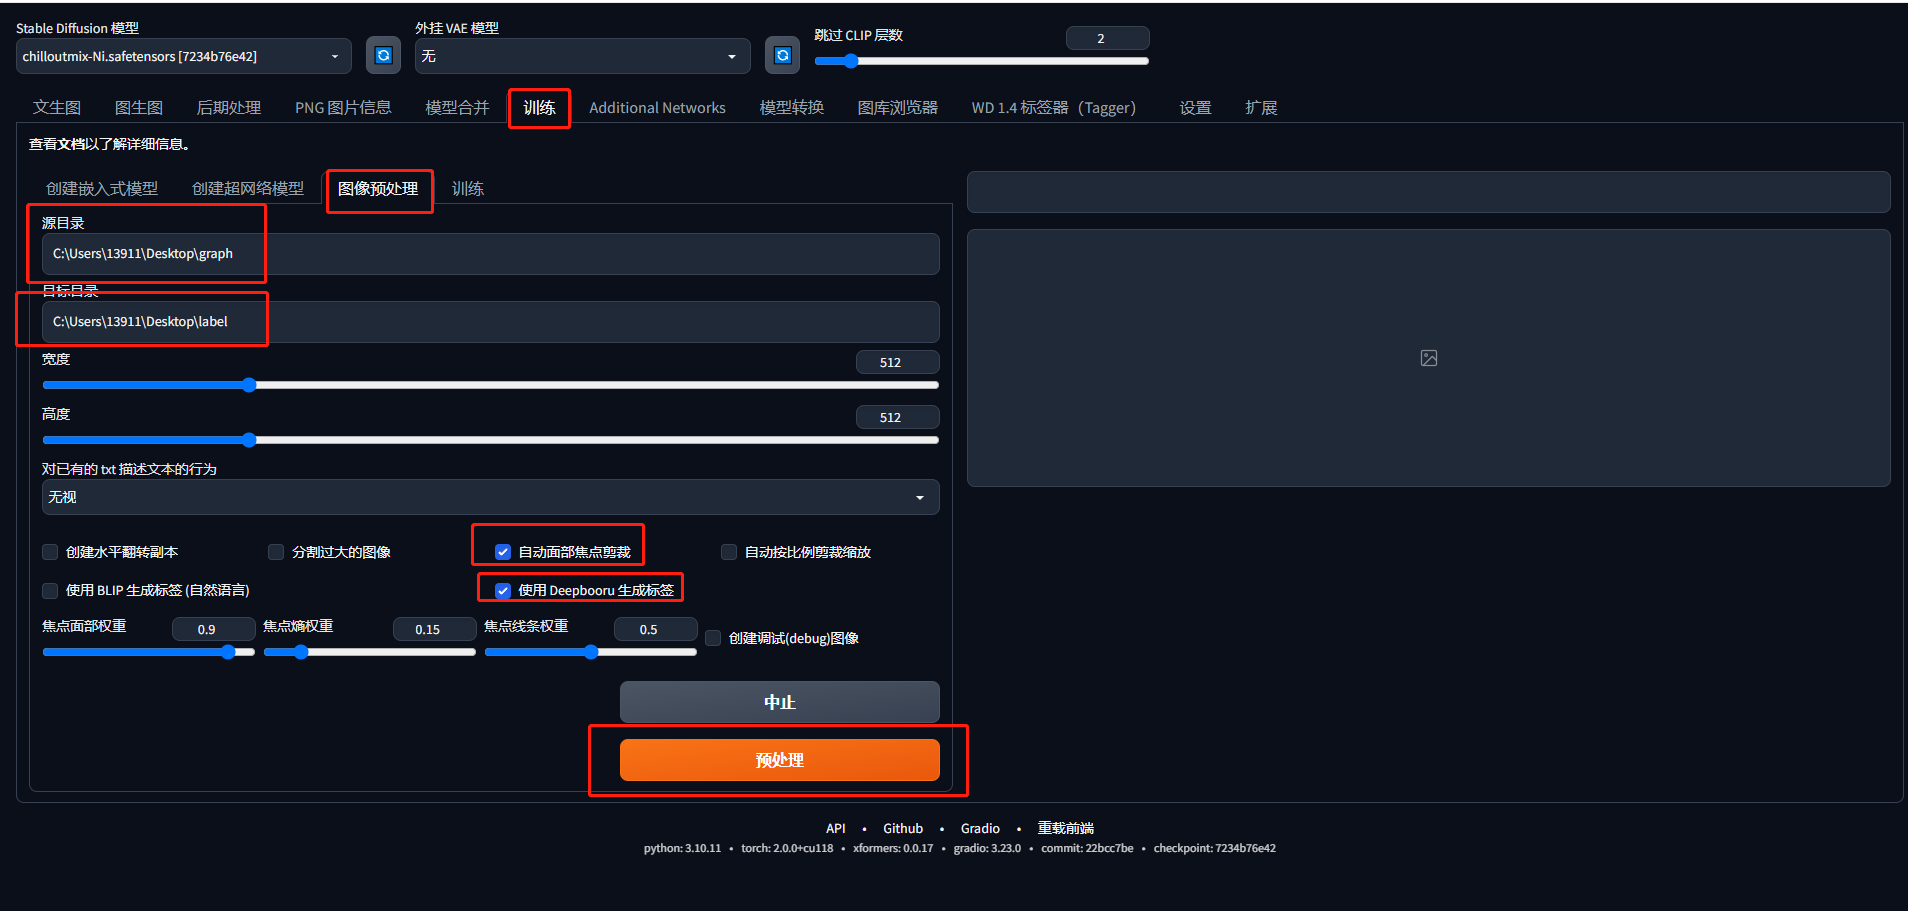Open the PNG 图片信息 tab
Screen dimensions: 1908x911
pos(343,107)
